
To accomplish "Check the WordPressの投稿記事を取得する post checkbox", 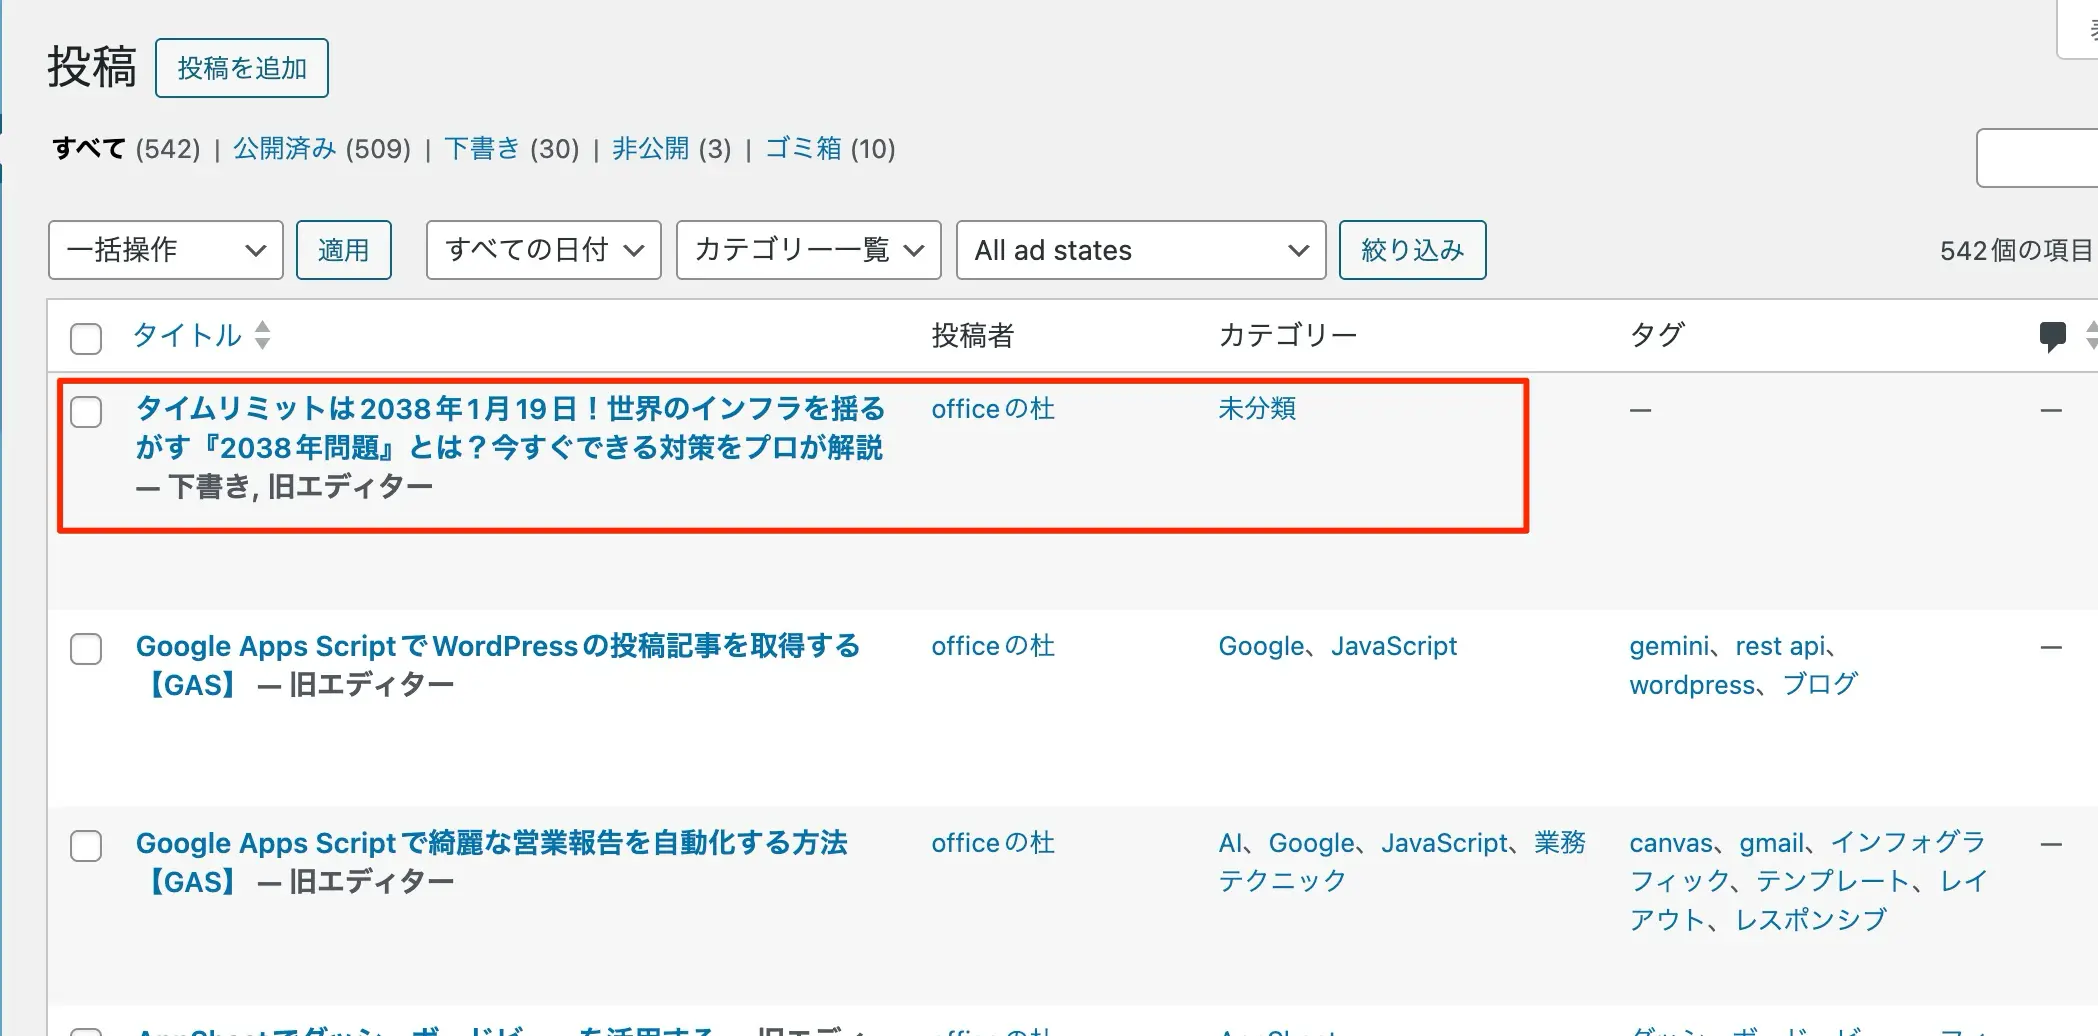I will (x=86, y=649).
